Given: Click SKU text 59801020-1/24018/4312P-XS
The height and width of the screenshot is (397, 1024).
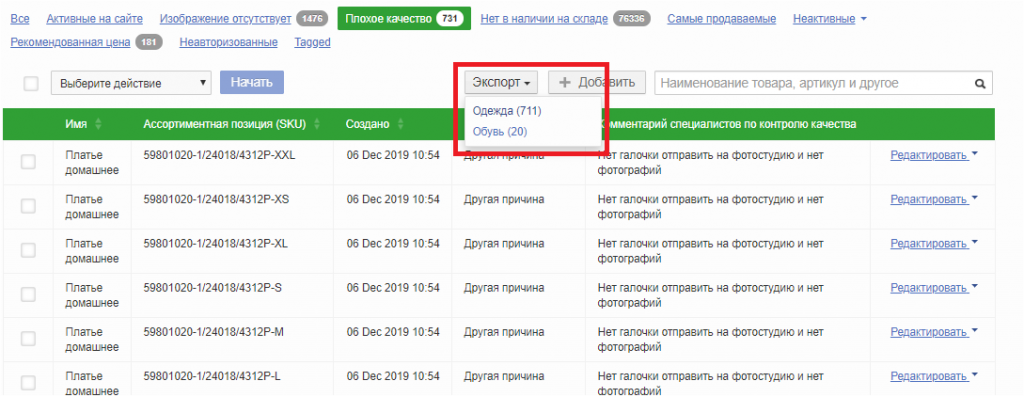Looking at the screenshot, I should click(x=216, y=199).
